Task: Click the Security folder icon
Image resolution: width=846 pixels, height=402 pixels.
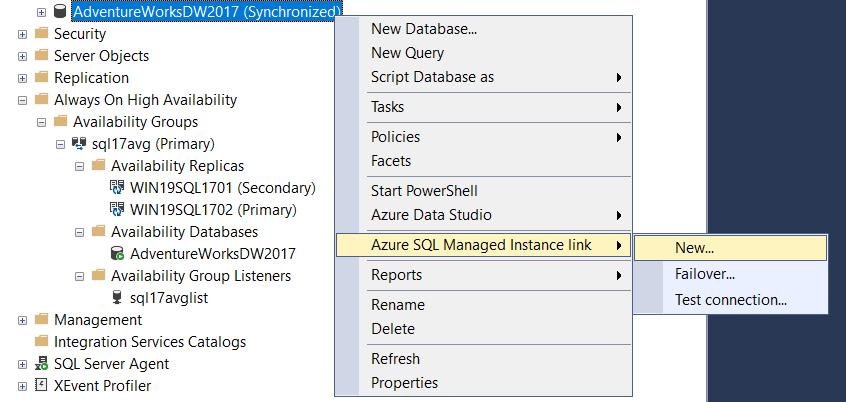Action: click(41, 33)
